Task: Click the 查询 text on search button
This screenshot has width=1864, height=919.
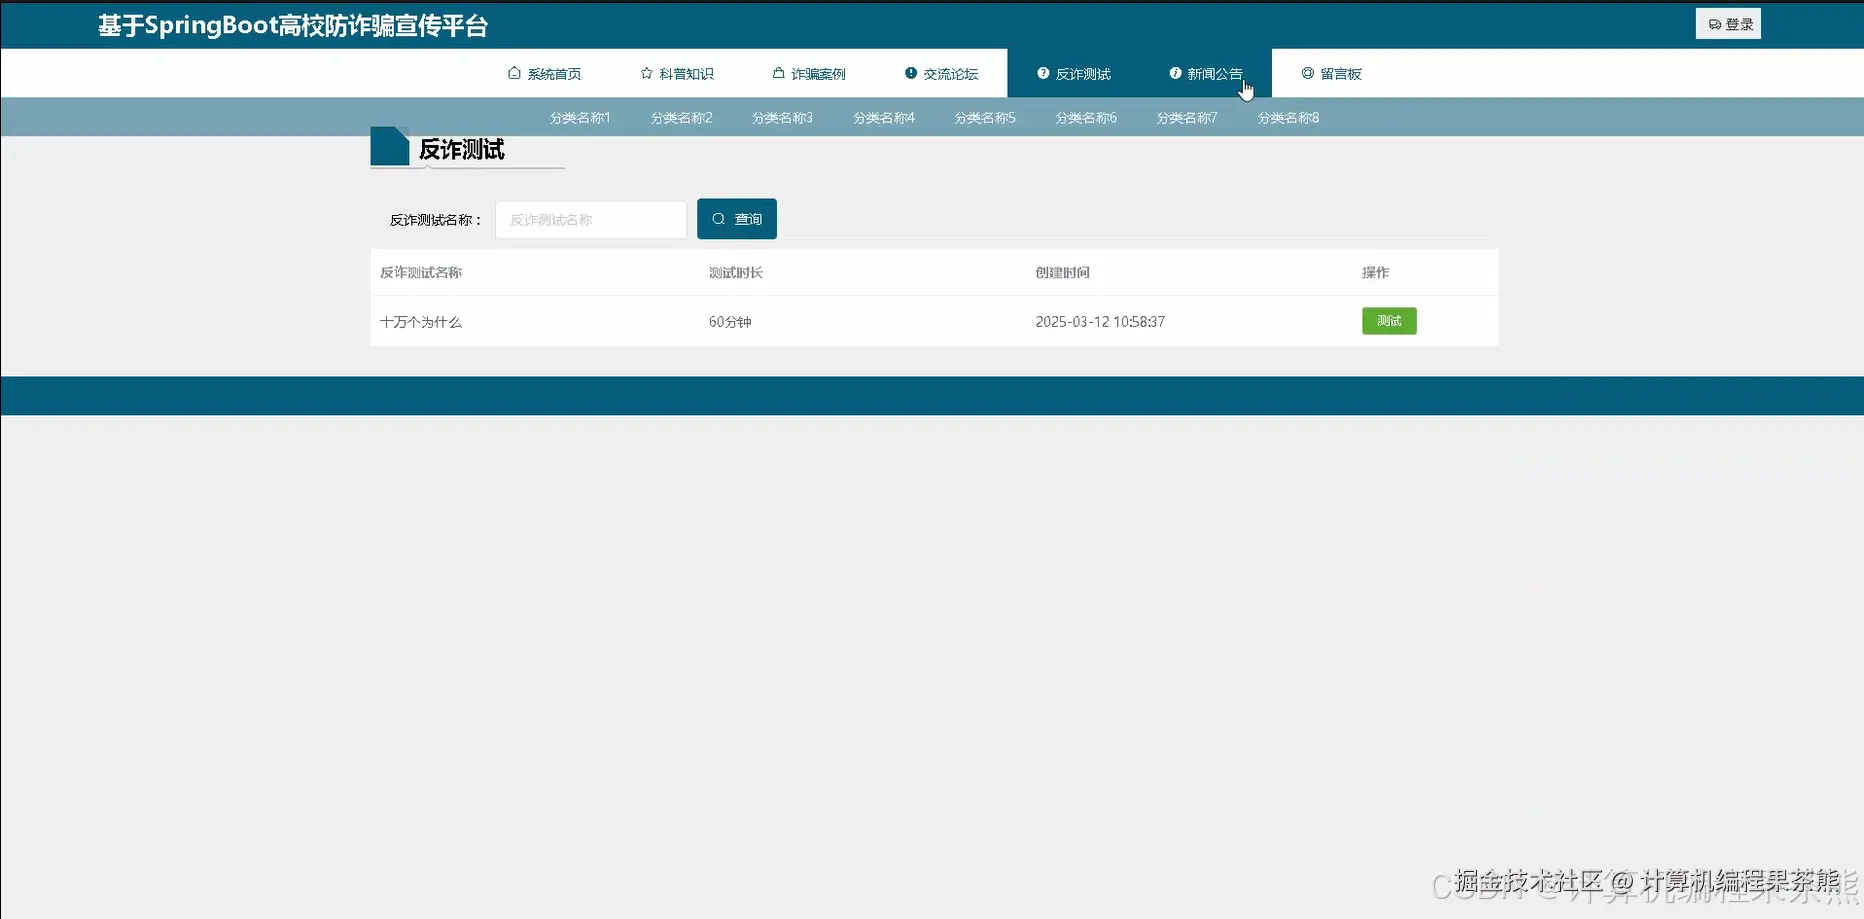Action: (x=748, y=219)
